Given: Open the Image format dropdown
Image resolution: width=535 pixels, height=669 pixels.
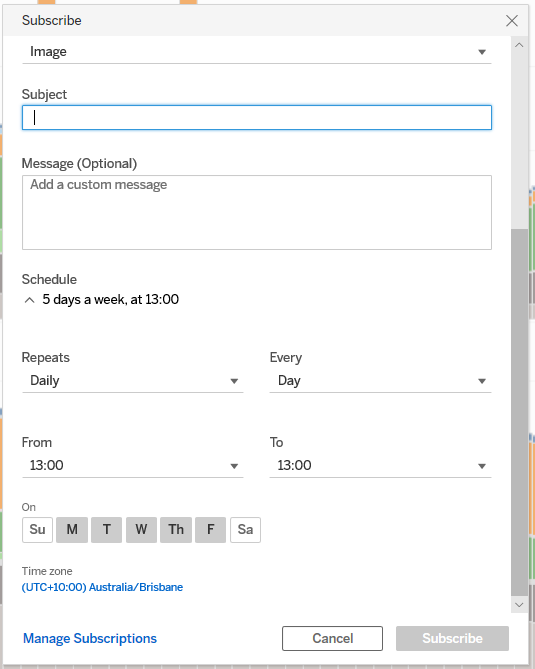Looking at the screenshot, I should click(x=256, y=52).
